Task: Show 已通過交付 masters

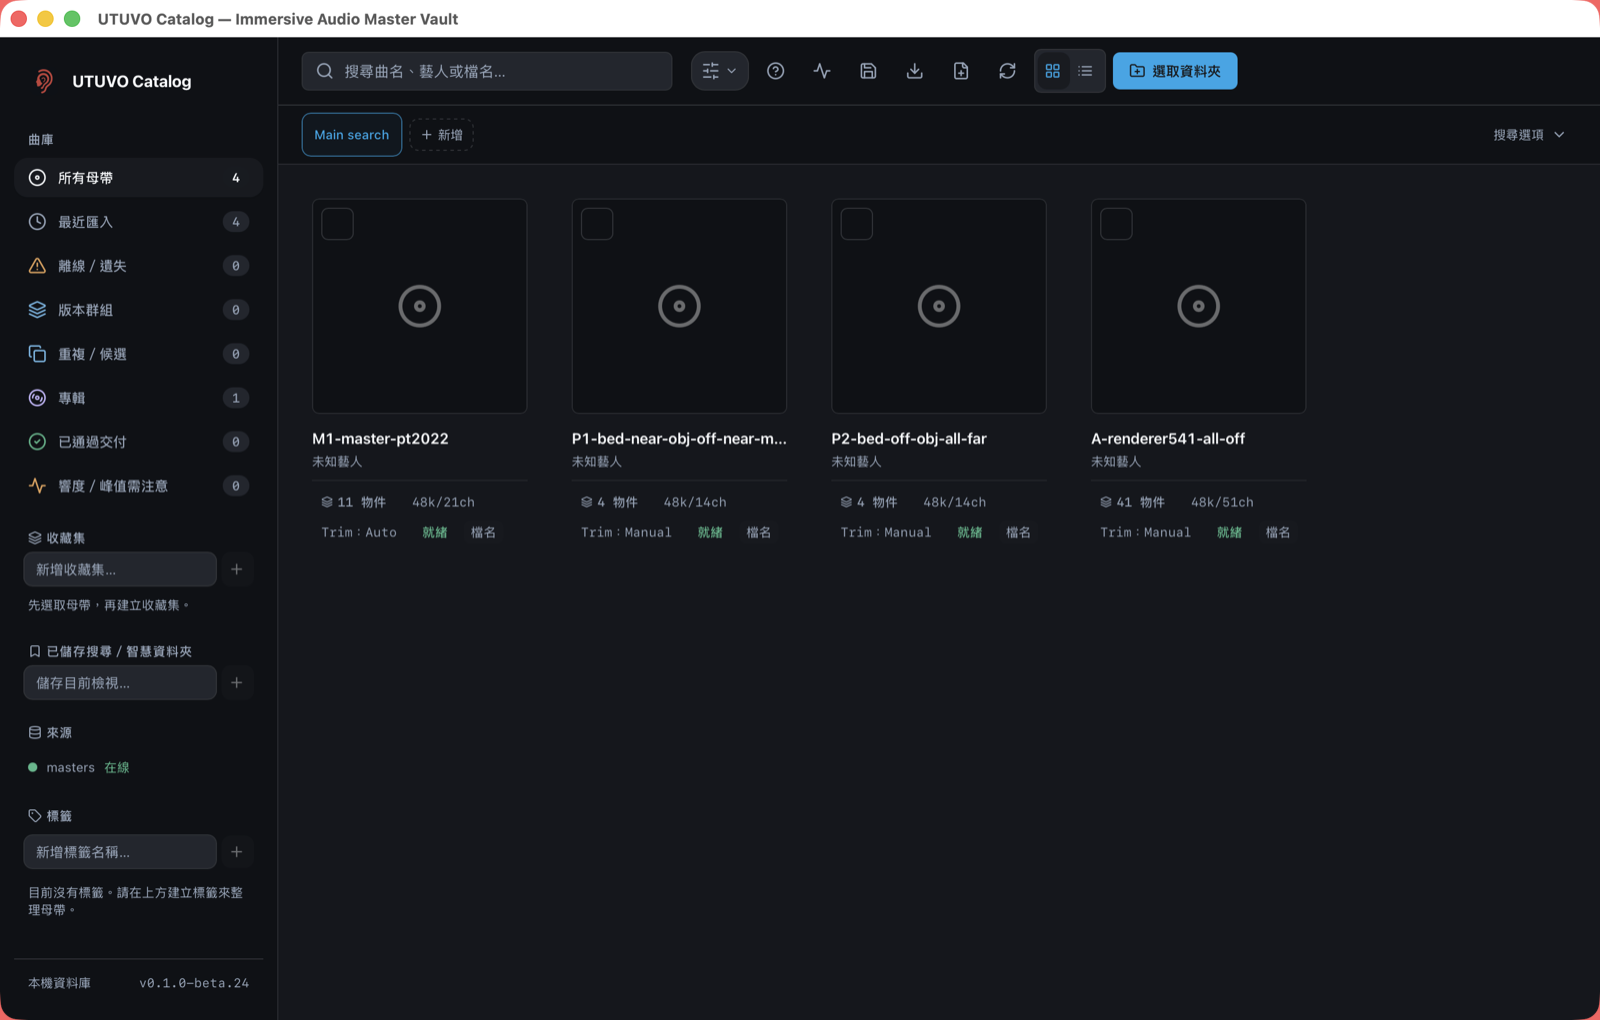Action: [138, 442]
